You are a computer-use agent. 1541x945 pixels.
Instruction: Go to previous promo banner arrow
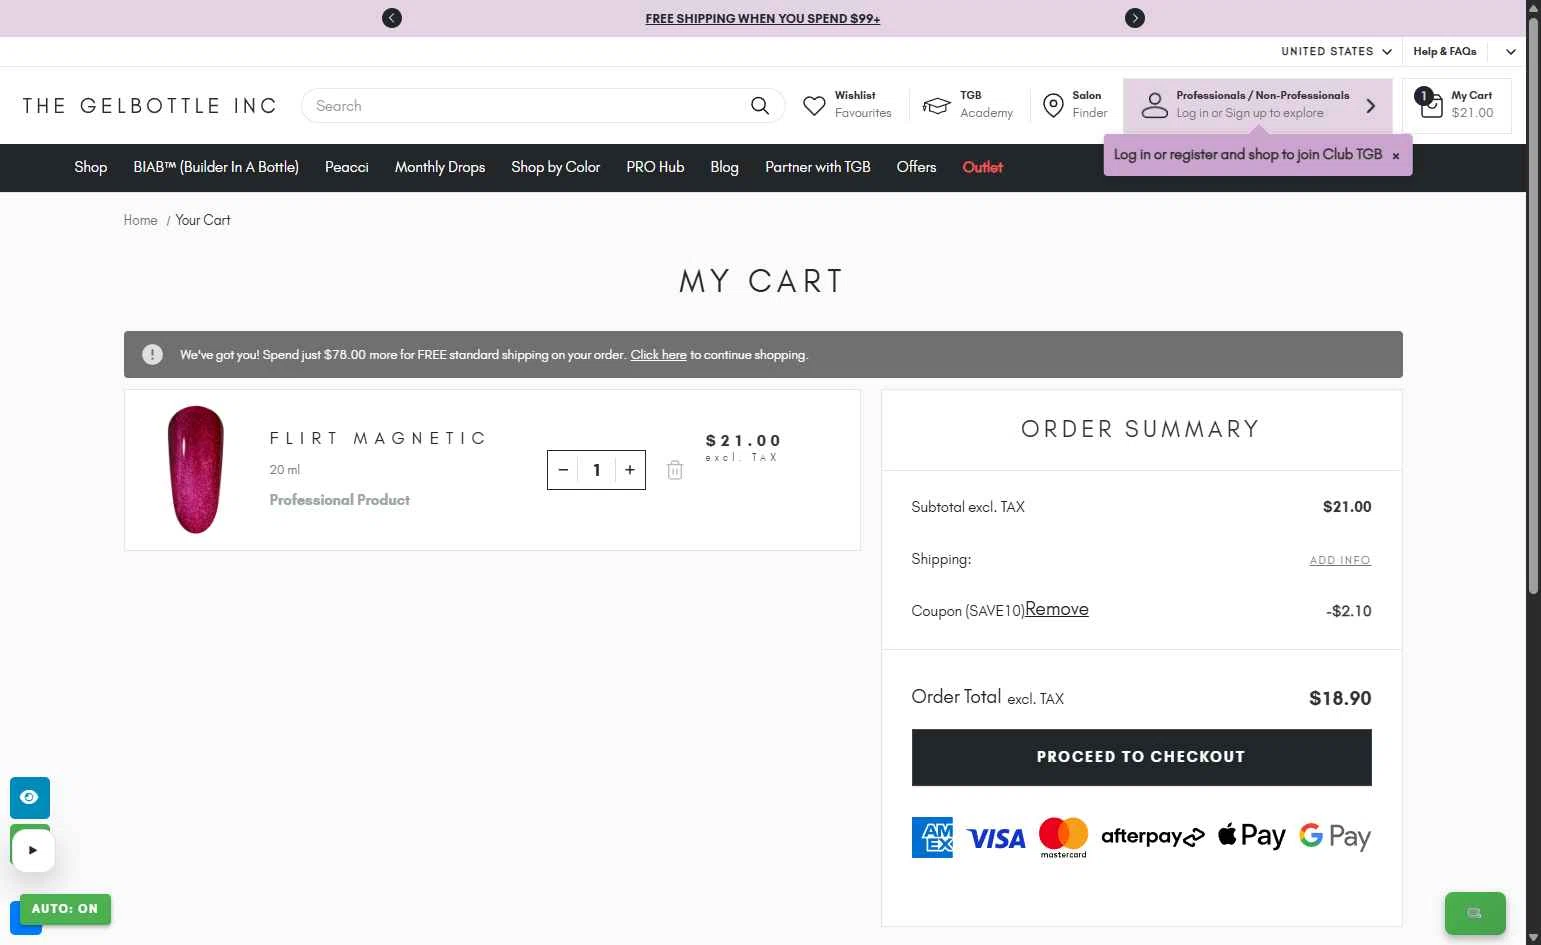tap(392, 18)
